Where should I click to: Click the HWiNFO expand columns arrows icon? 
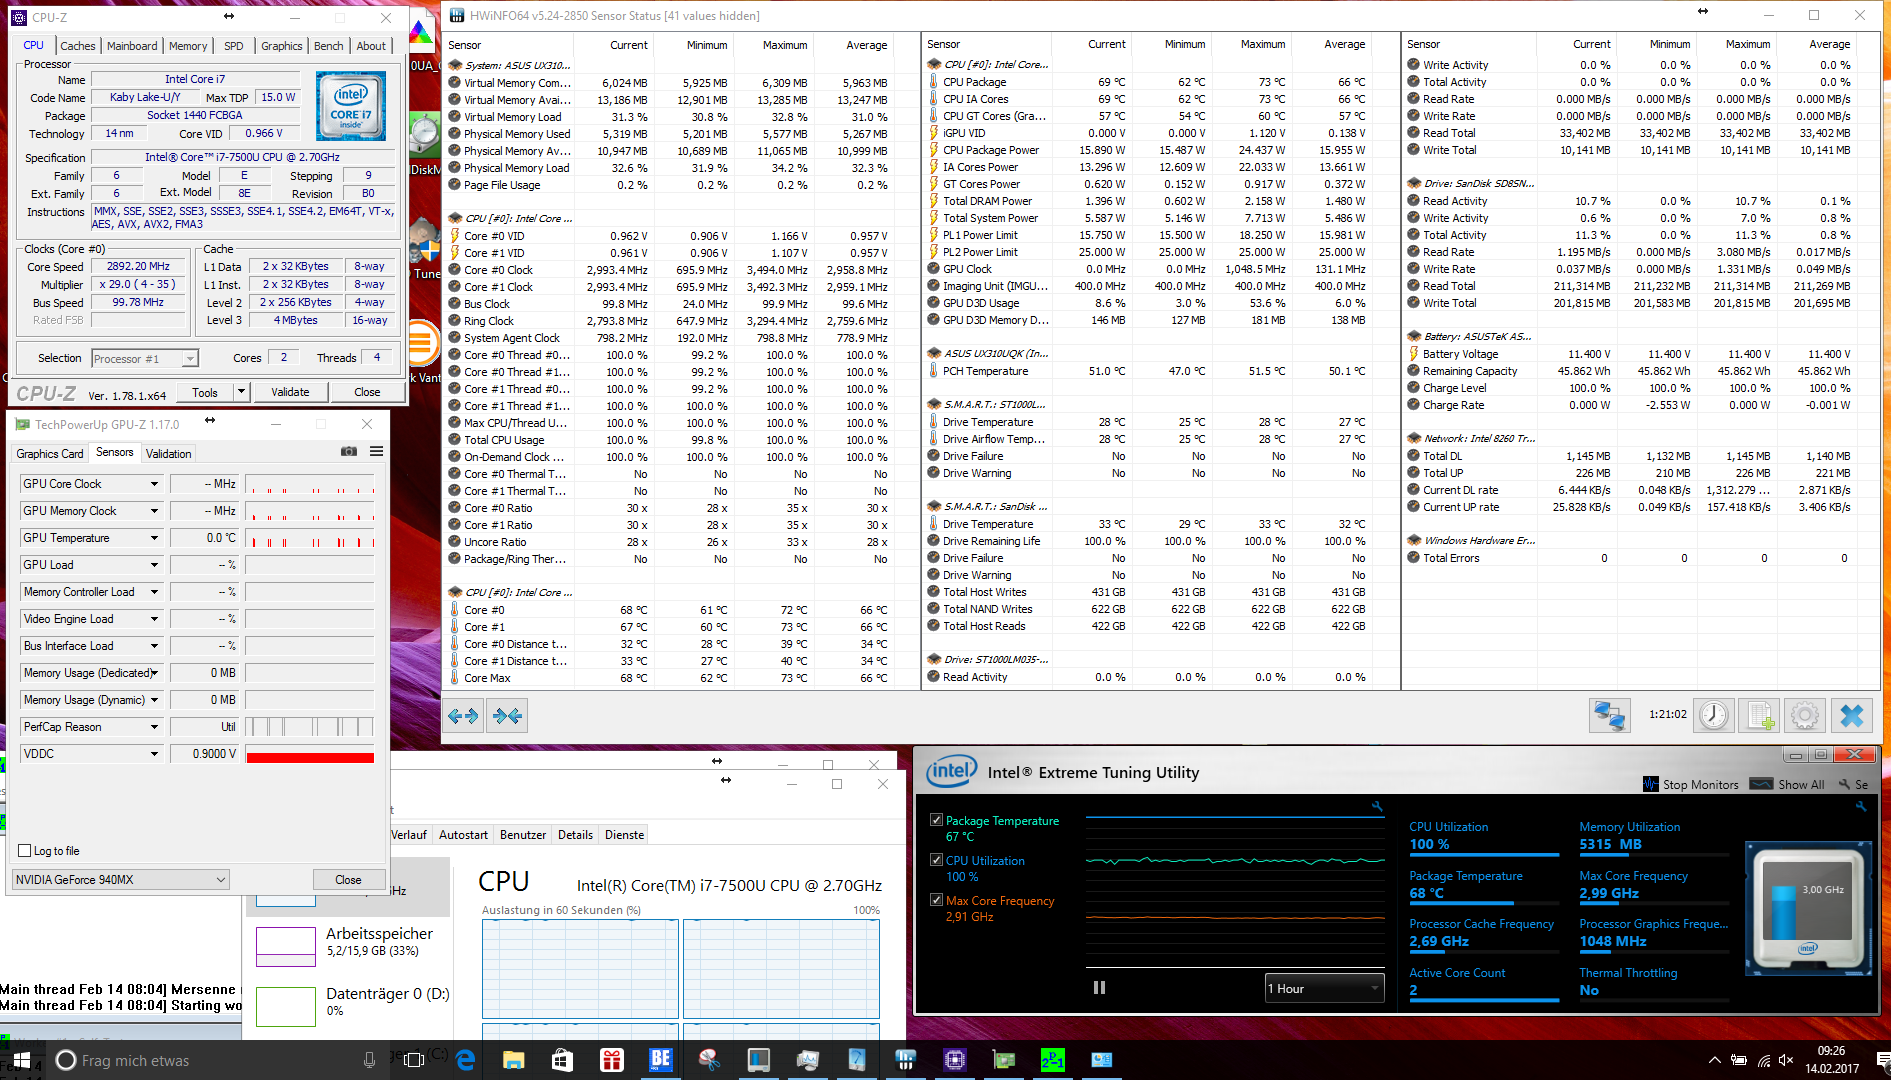tap(463, 716)
